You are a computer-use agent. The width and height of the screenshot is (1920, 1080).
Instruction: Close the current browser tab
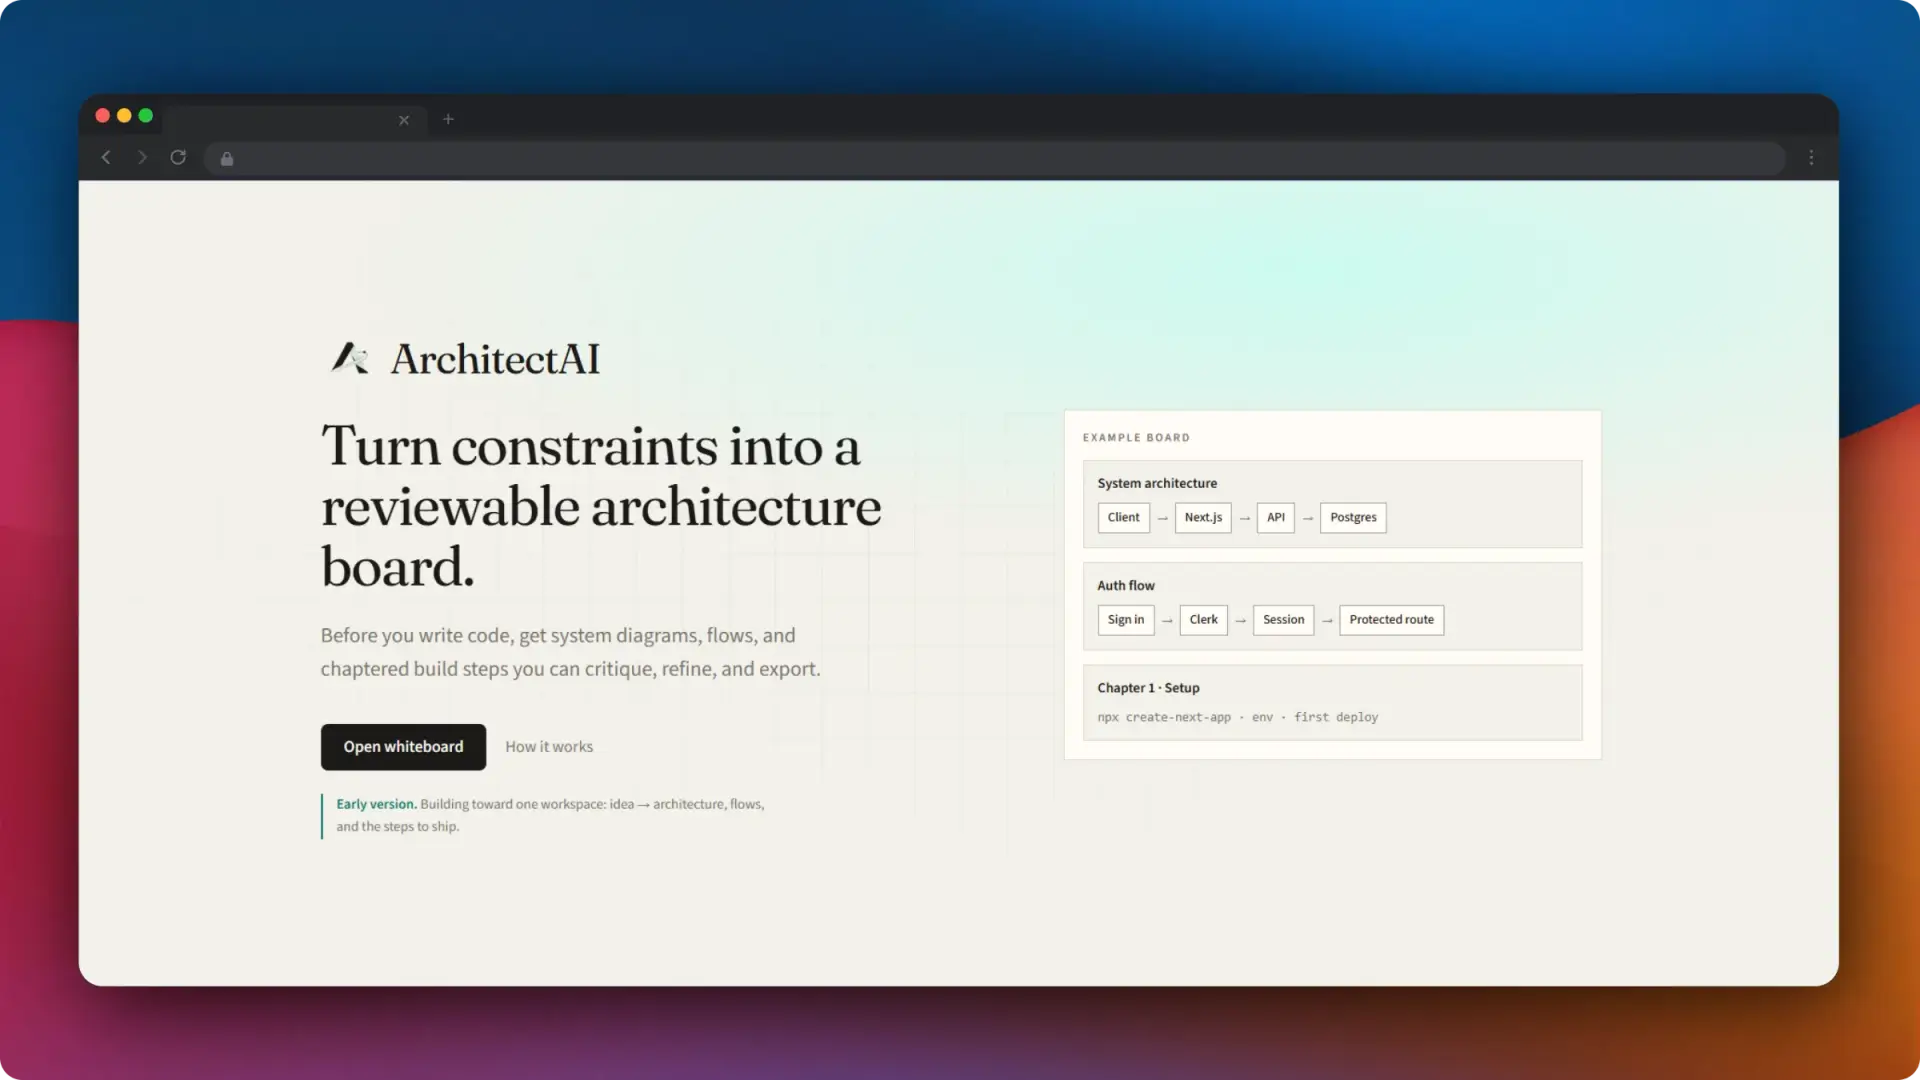[x=404, y=120]
